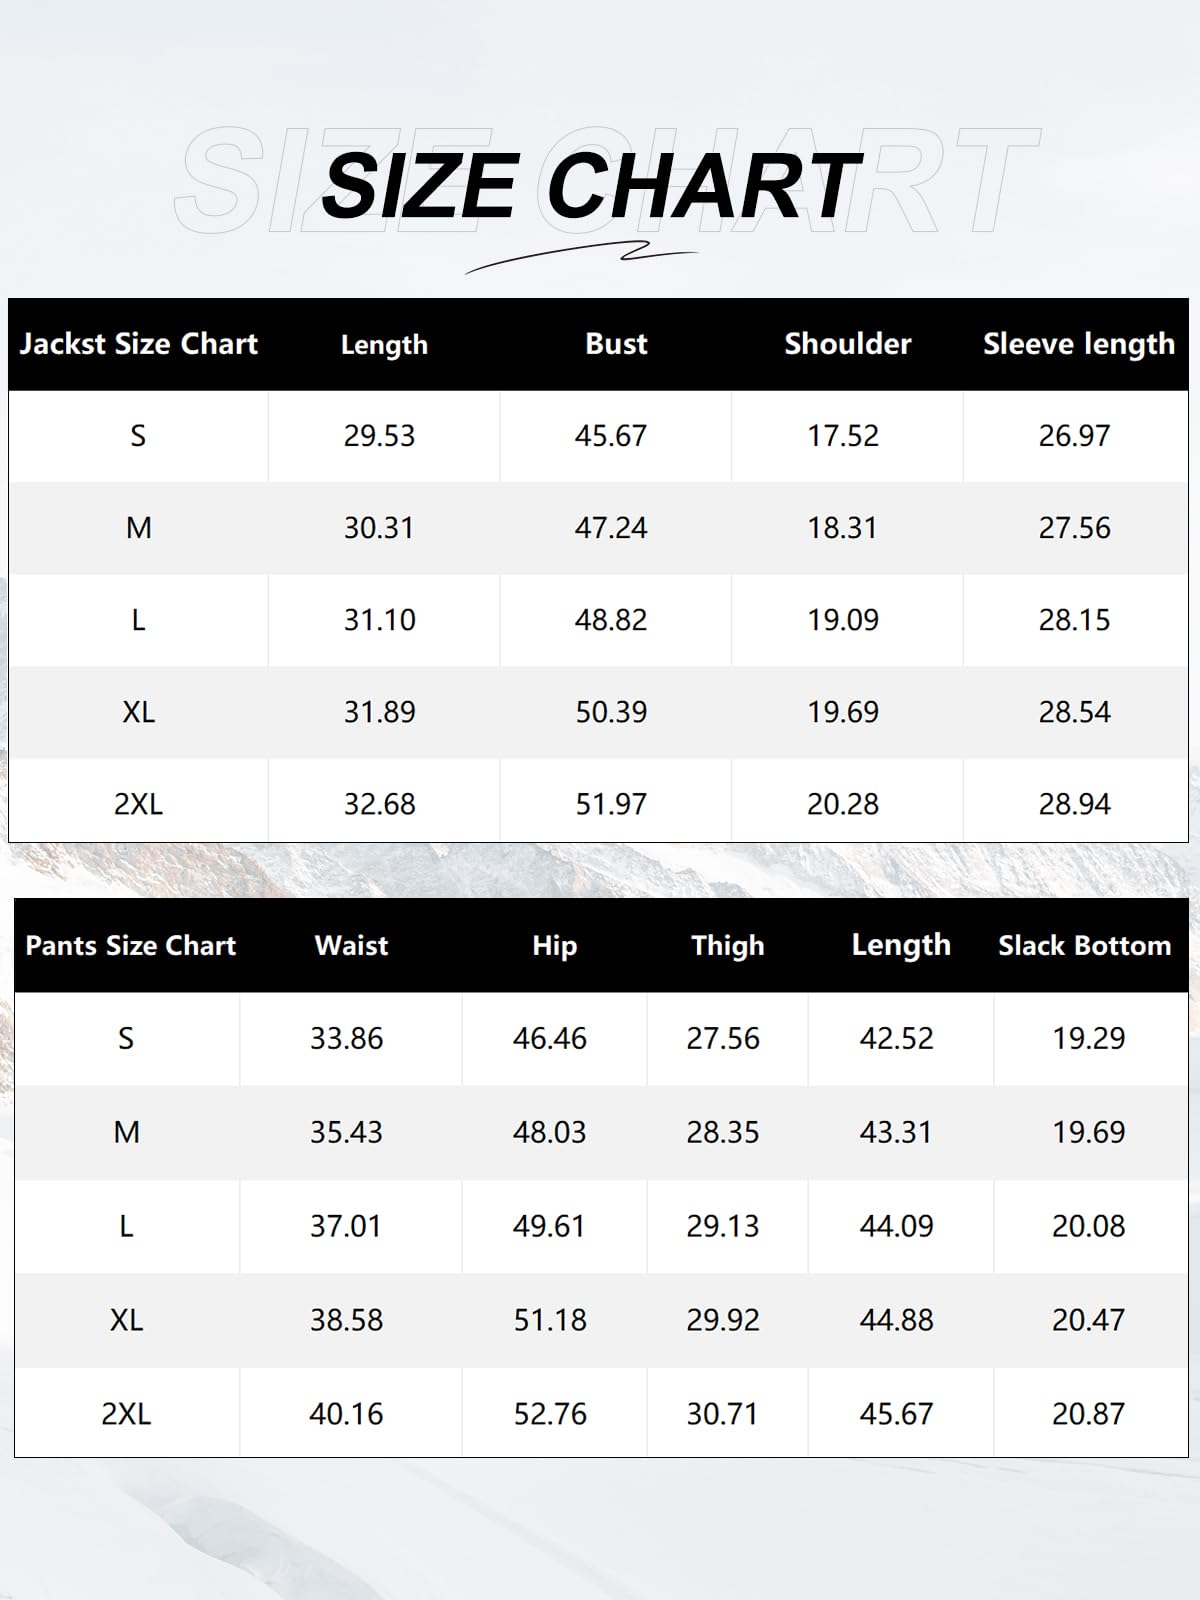Click pants M waist value 35.43

click(x=346, y=1132)
